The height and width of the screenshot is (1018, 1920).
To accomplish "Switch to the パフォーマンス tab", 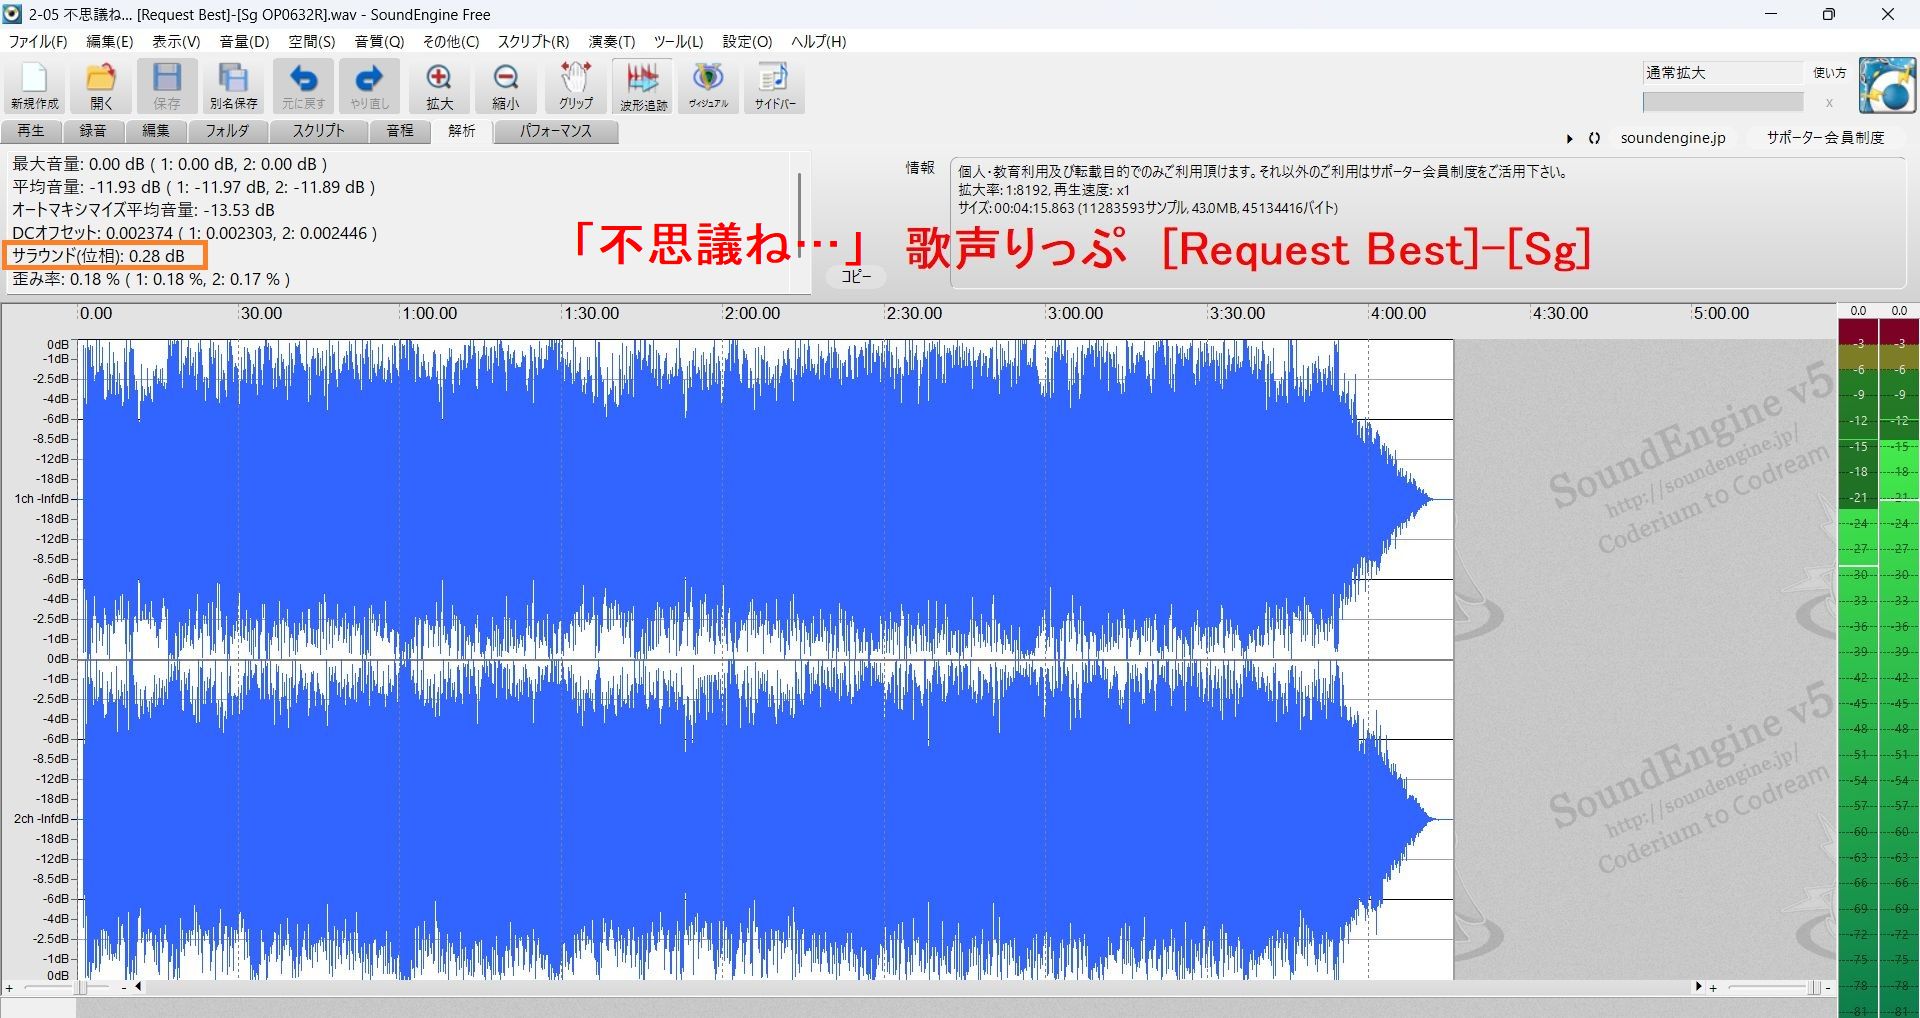I will click(x=556, y=131).
